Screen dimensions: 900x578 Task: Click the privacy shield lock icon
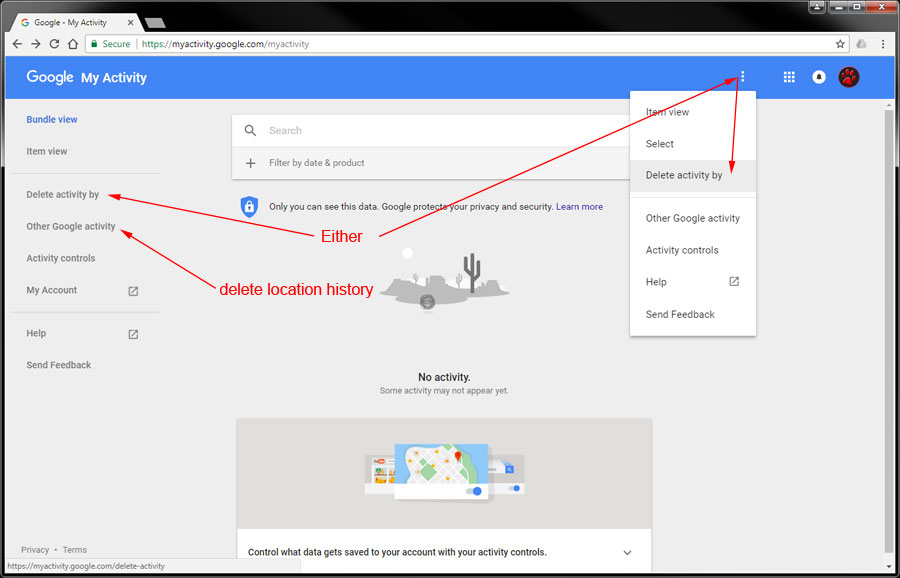coord(249,207)
